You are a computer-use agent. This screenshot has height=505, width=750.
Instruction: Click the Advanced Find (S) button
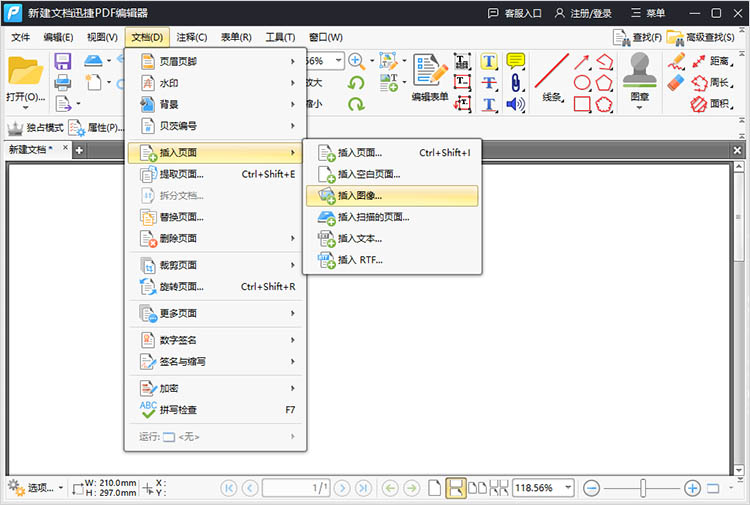[701, 37]
